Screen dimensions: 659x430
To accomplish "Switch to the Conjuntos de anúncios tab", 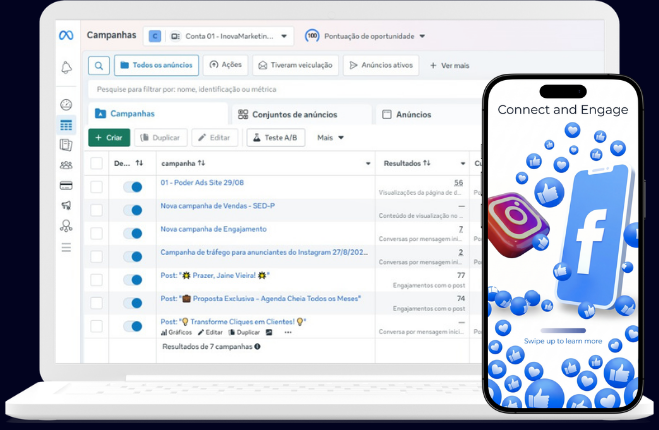I will tap(301, 114).
